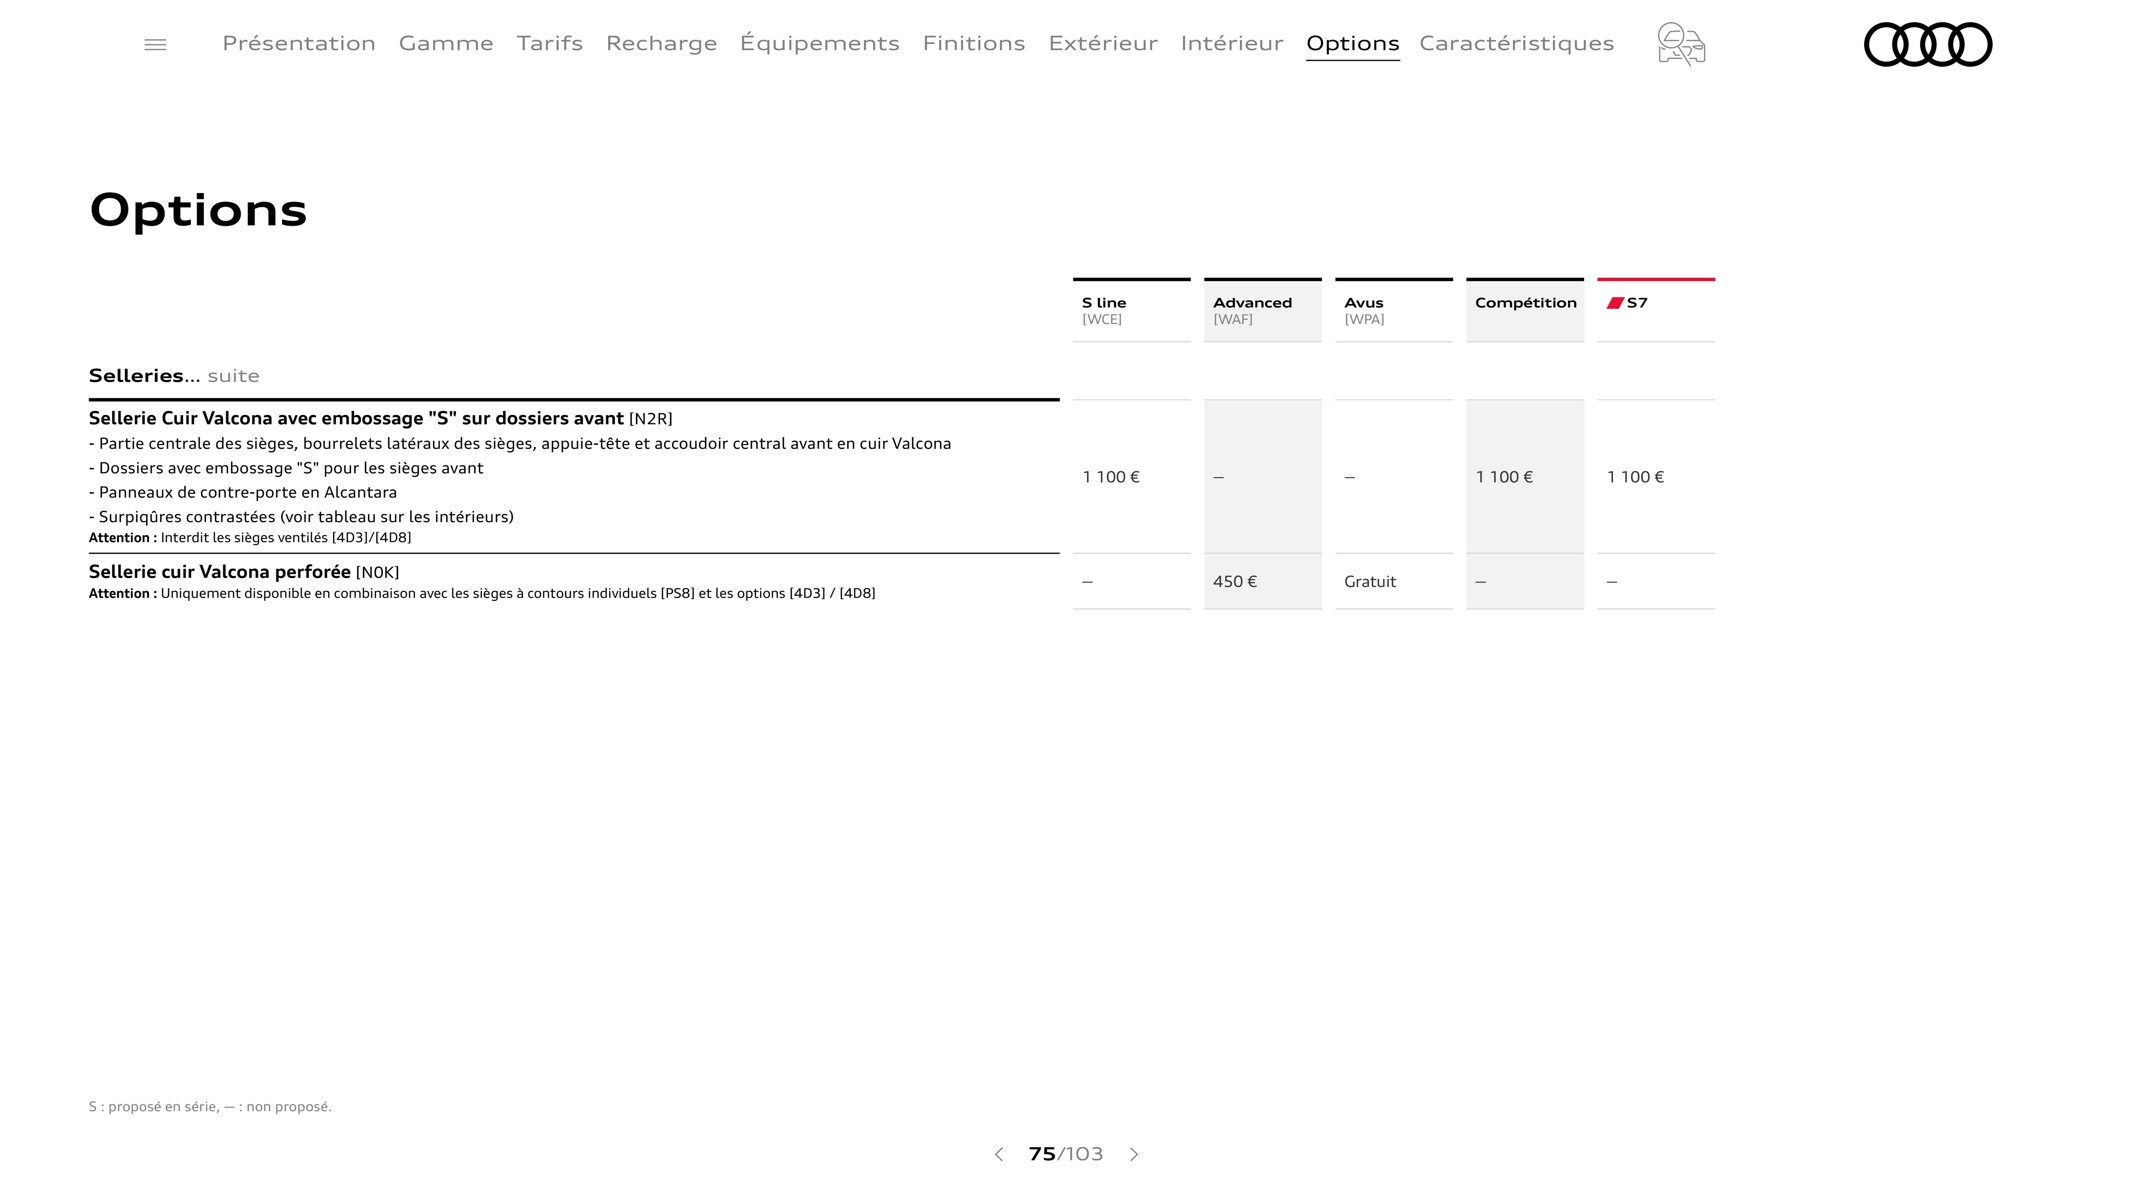Click the previous page navigation arrow

[999, 1153]
